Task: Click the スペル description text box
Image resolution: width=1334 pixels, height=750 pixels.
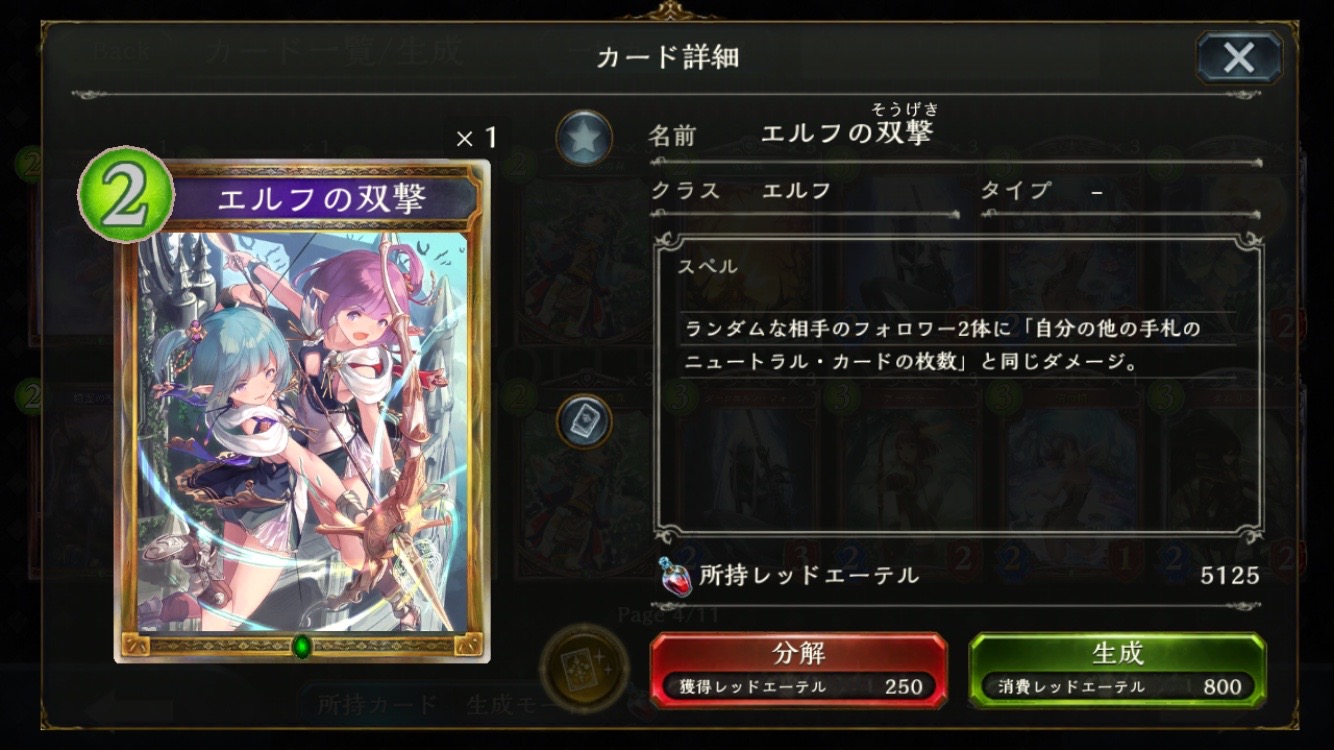Action: [958, 386]
